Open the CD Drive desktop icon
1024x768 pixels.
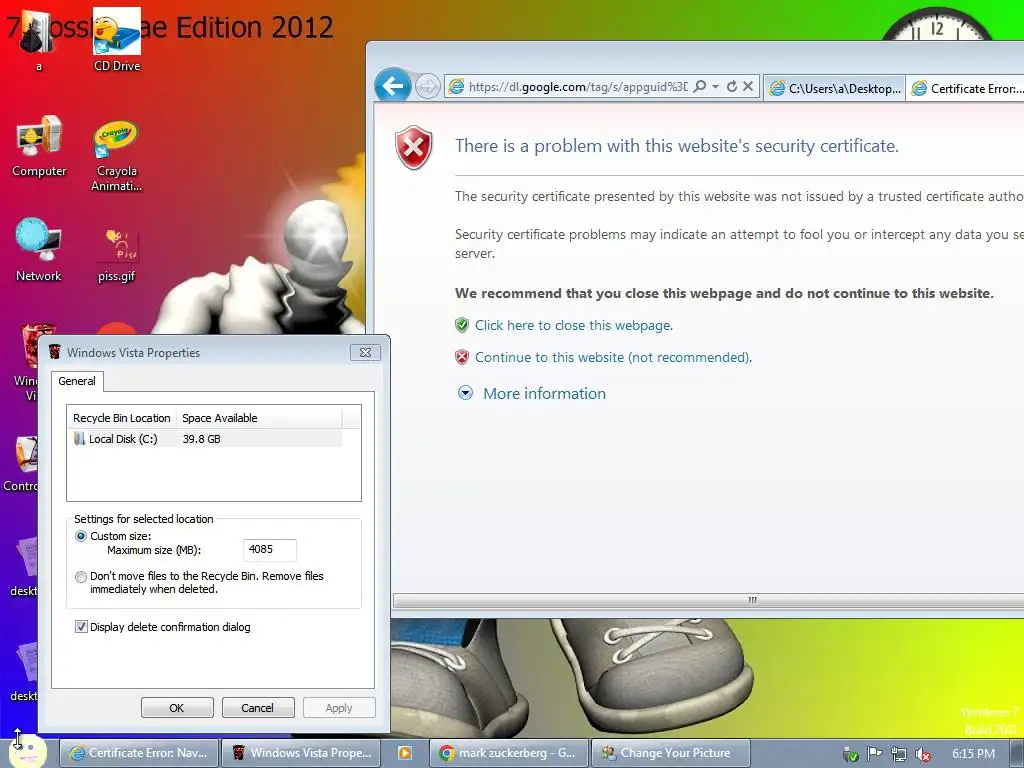click(x=117, y=39)
